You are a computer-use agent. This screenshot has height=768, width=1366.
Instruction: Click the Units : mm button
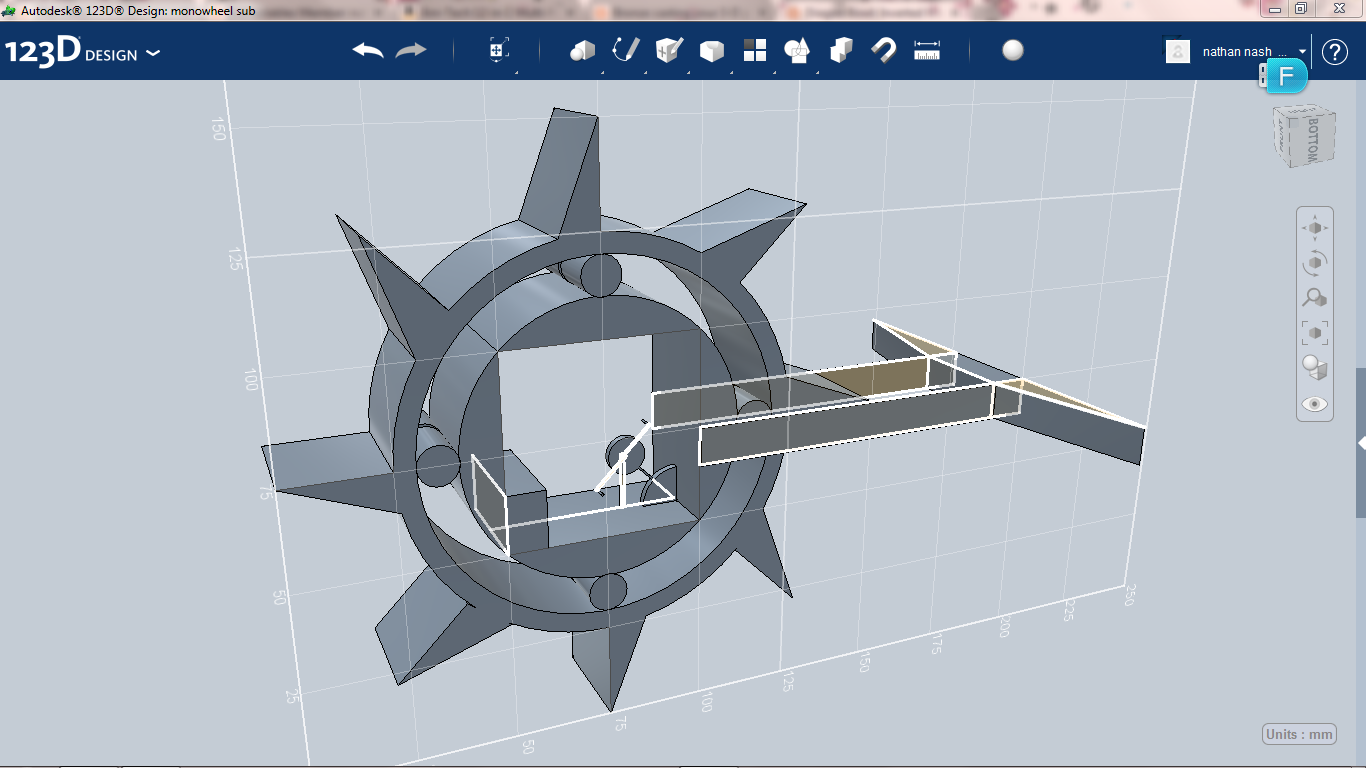(1298, 733)
